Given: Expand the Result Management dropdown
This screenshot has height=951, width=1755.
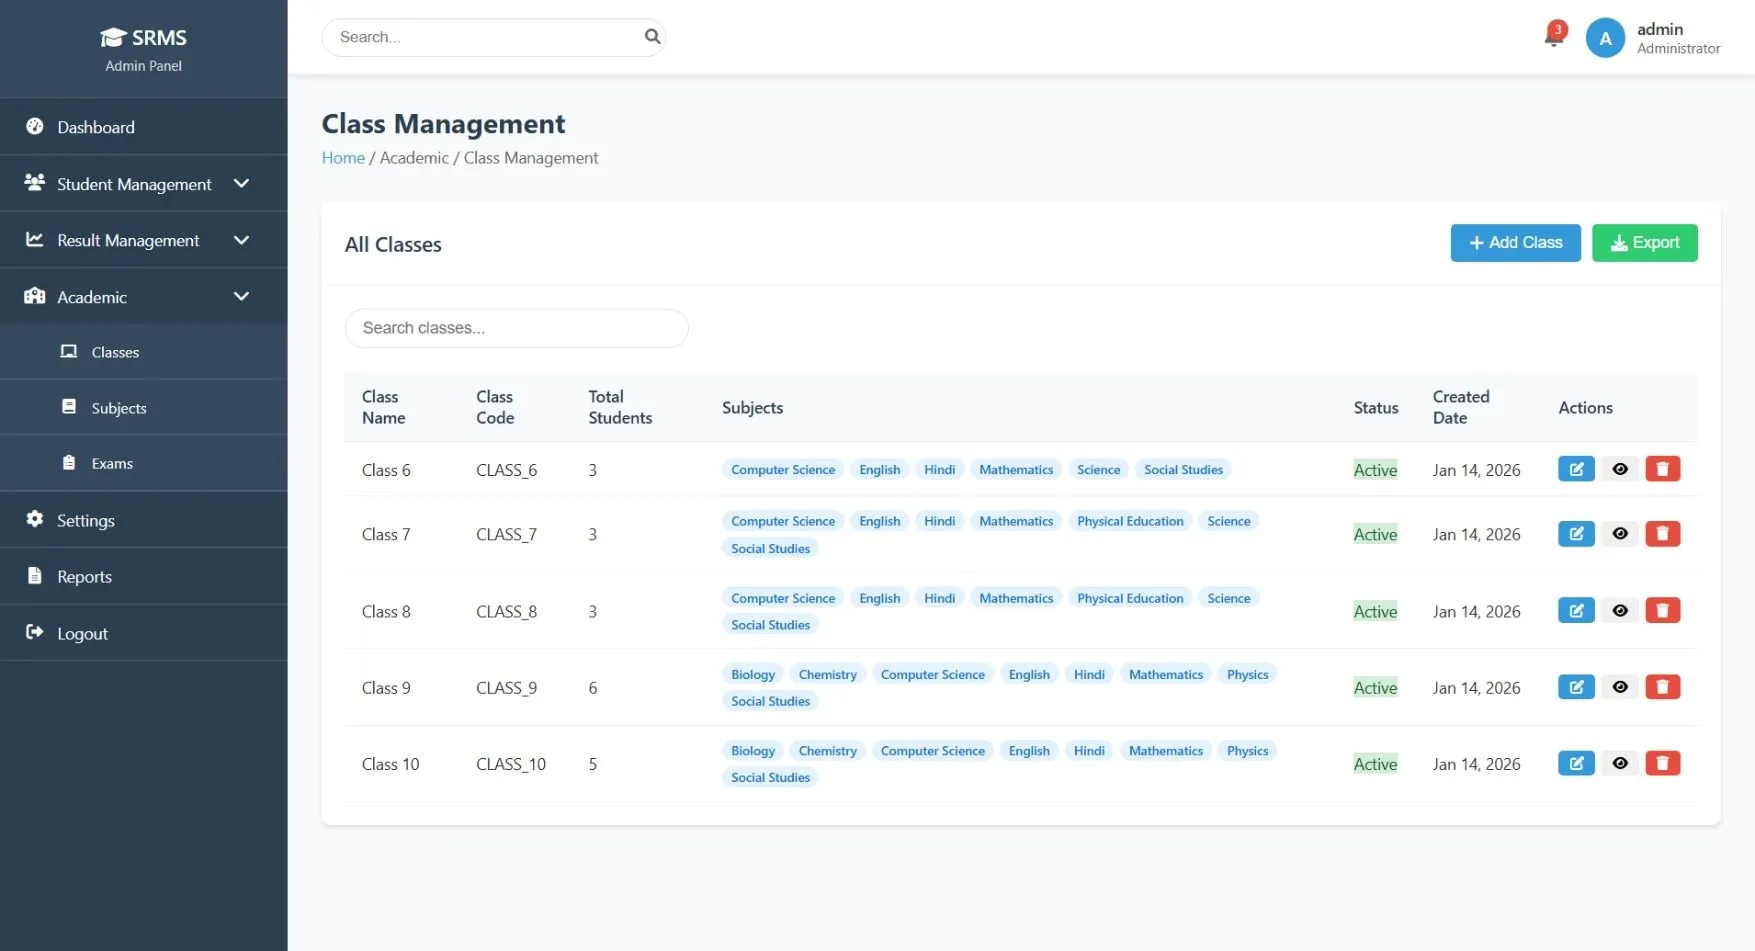Looking at the screenshot, I should [x=240, y=240].
